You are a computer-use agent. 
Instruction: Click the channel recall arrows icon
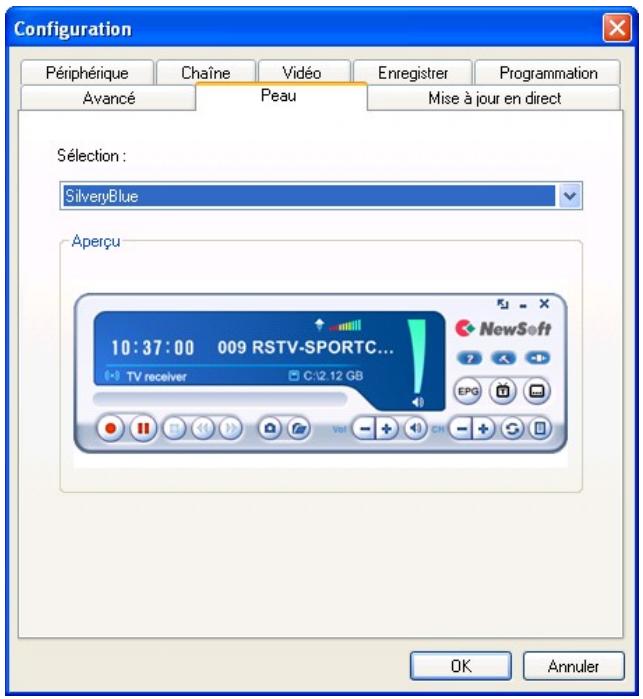(512, 429)
